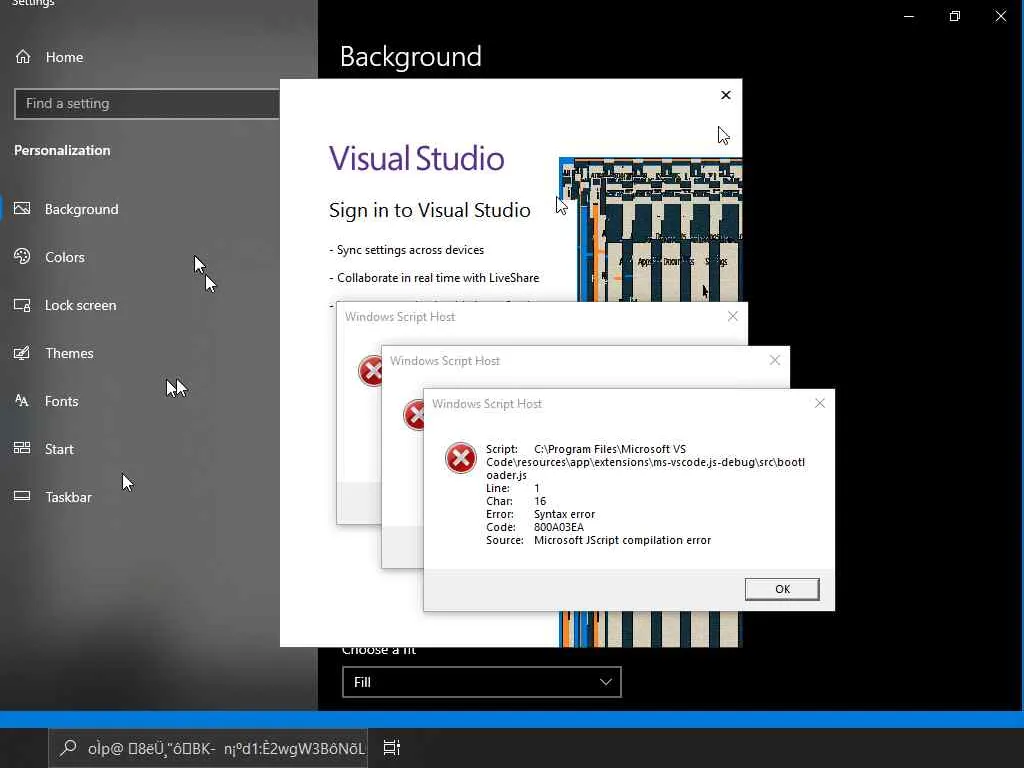Click error code 800A03EA text

(558, 527)
